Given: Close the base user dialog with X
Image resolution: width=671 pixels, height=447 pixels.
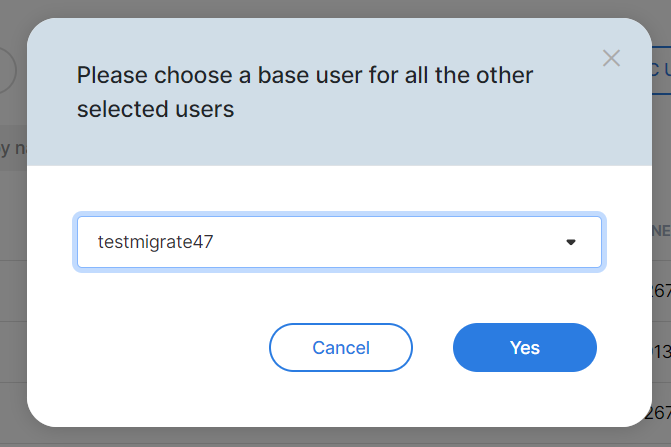Looking at the screenshot, I should [611, 58].
